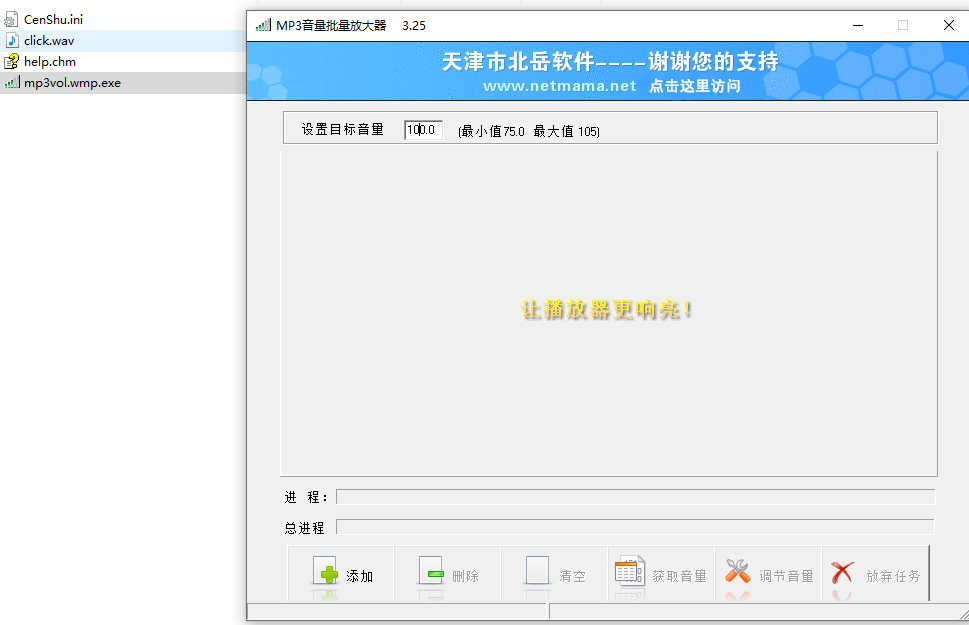Click the red X 放弃任务 icon
The width and height of the screenshot is (969, 625).
(843, 572)
